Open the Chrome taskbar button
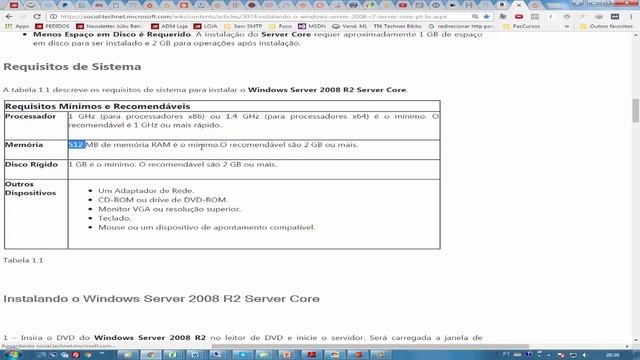 pos(151,355)
